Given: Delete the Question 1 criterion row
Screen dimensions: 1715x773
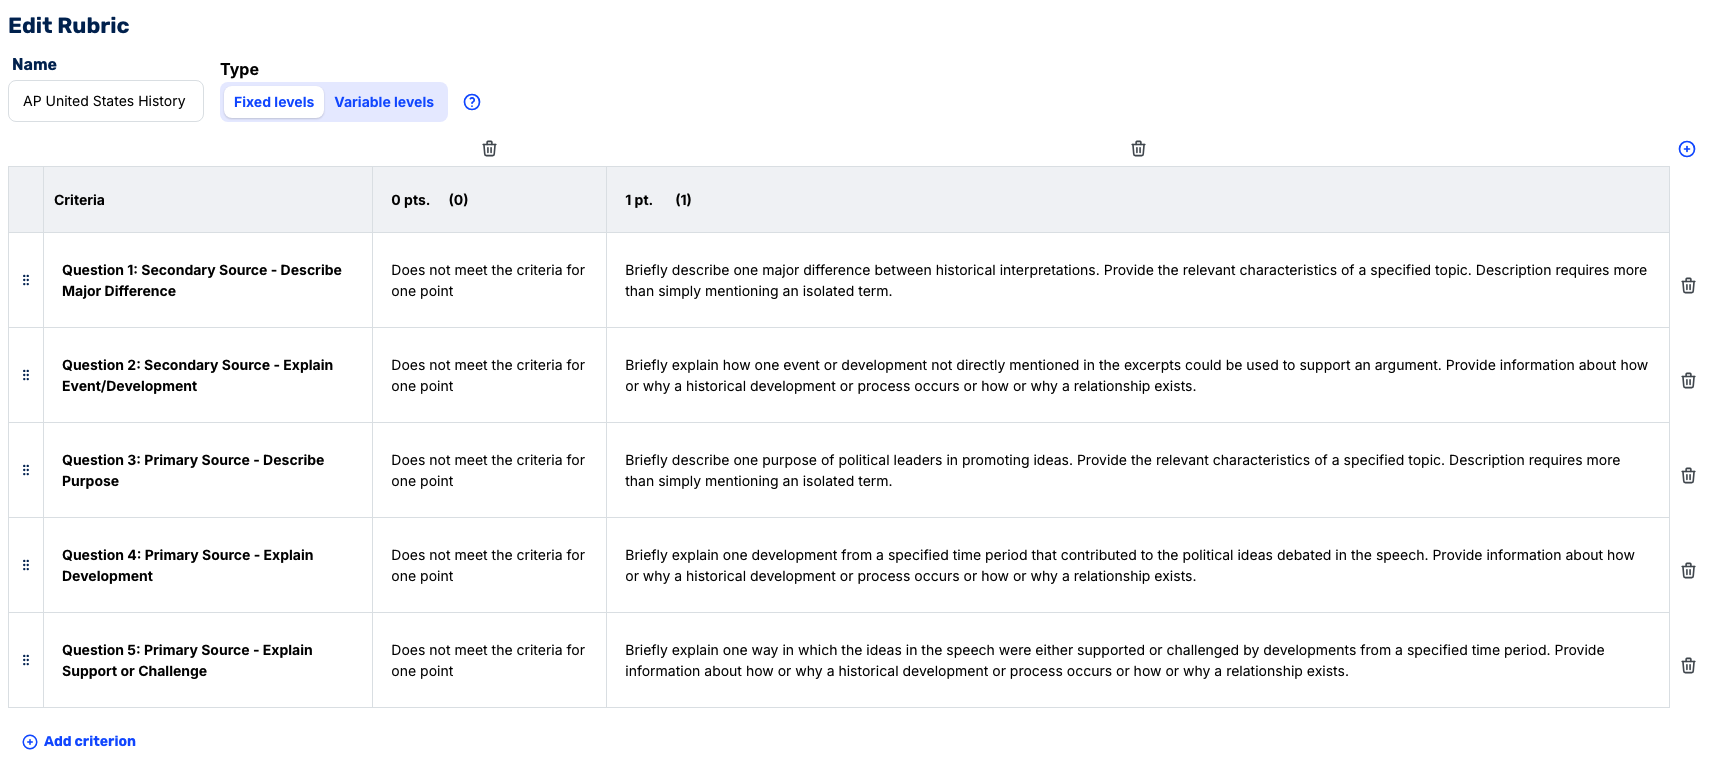Looking at the screenshot, I should [1688, 286].
